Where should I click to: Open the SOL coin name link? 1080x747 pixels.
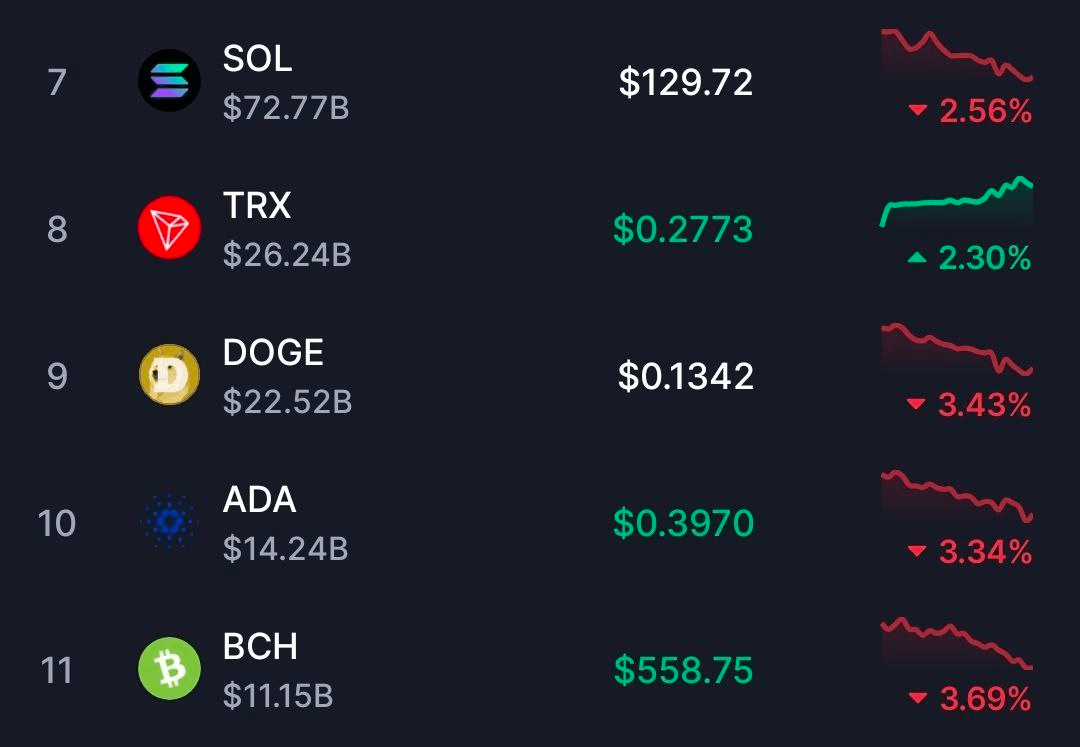point(257,59)
